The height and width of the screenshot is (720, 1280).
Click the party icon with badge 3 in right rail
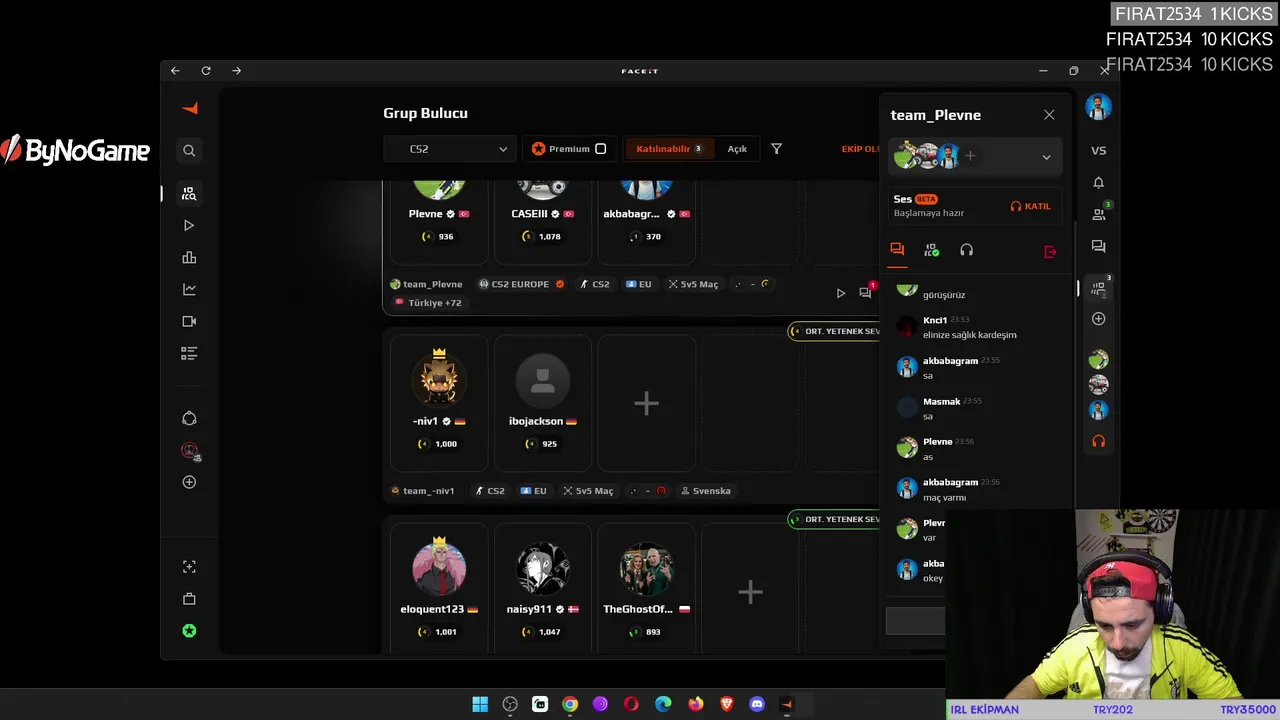1099,288
